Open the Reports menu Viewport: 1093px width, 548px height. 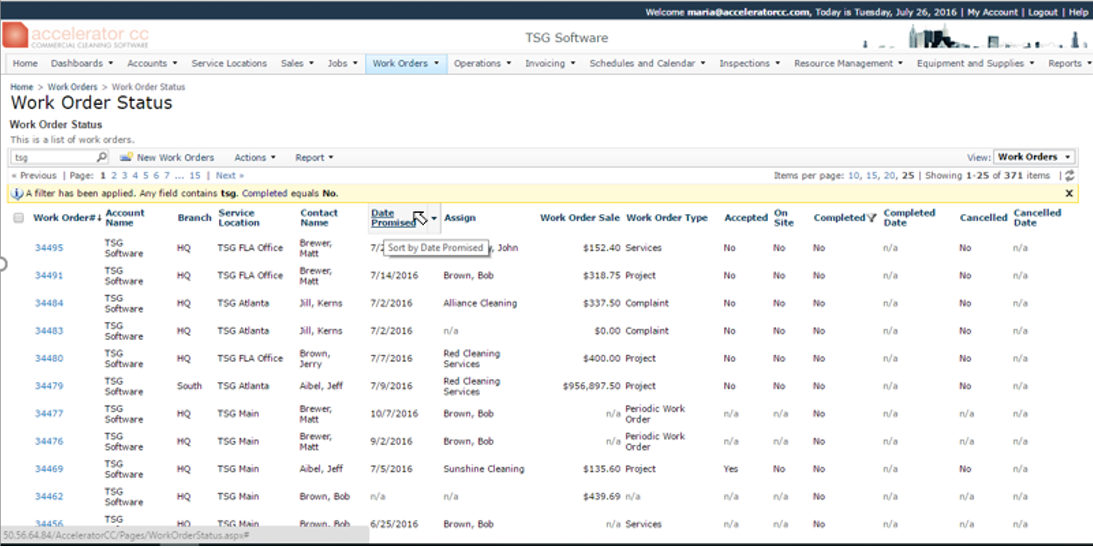click(x=1069, y=63)
